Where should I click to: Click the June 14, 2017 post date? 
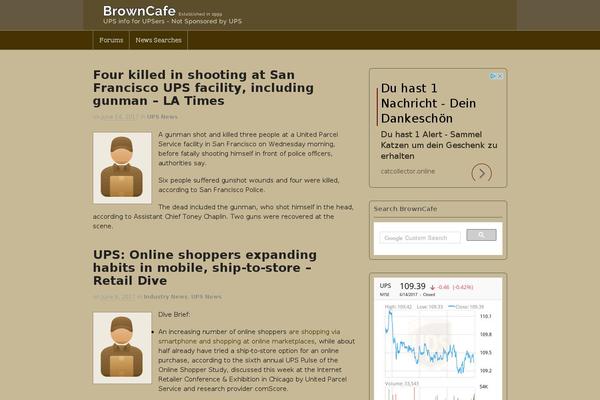[118, 117]
